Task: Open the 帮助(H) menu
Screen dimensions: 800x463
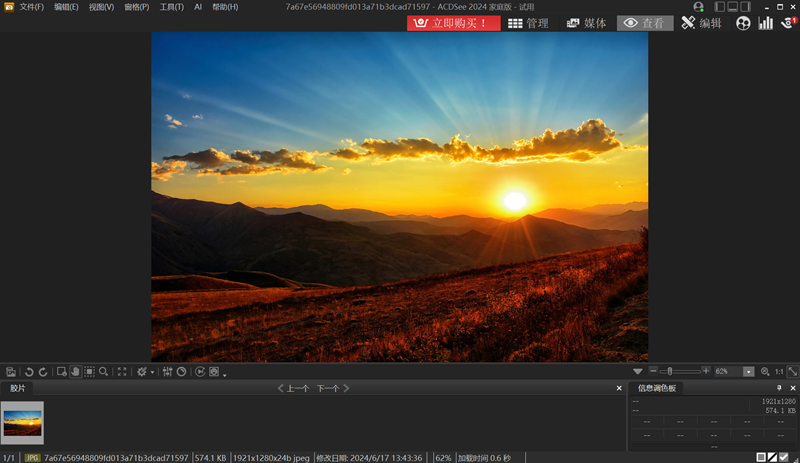Action: pyautogui.click(x=225, y=7)
